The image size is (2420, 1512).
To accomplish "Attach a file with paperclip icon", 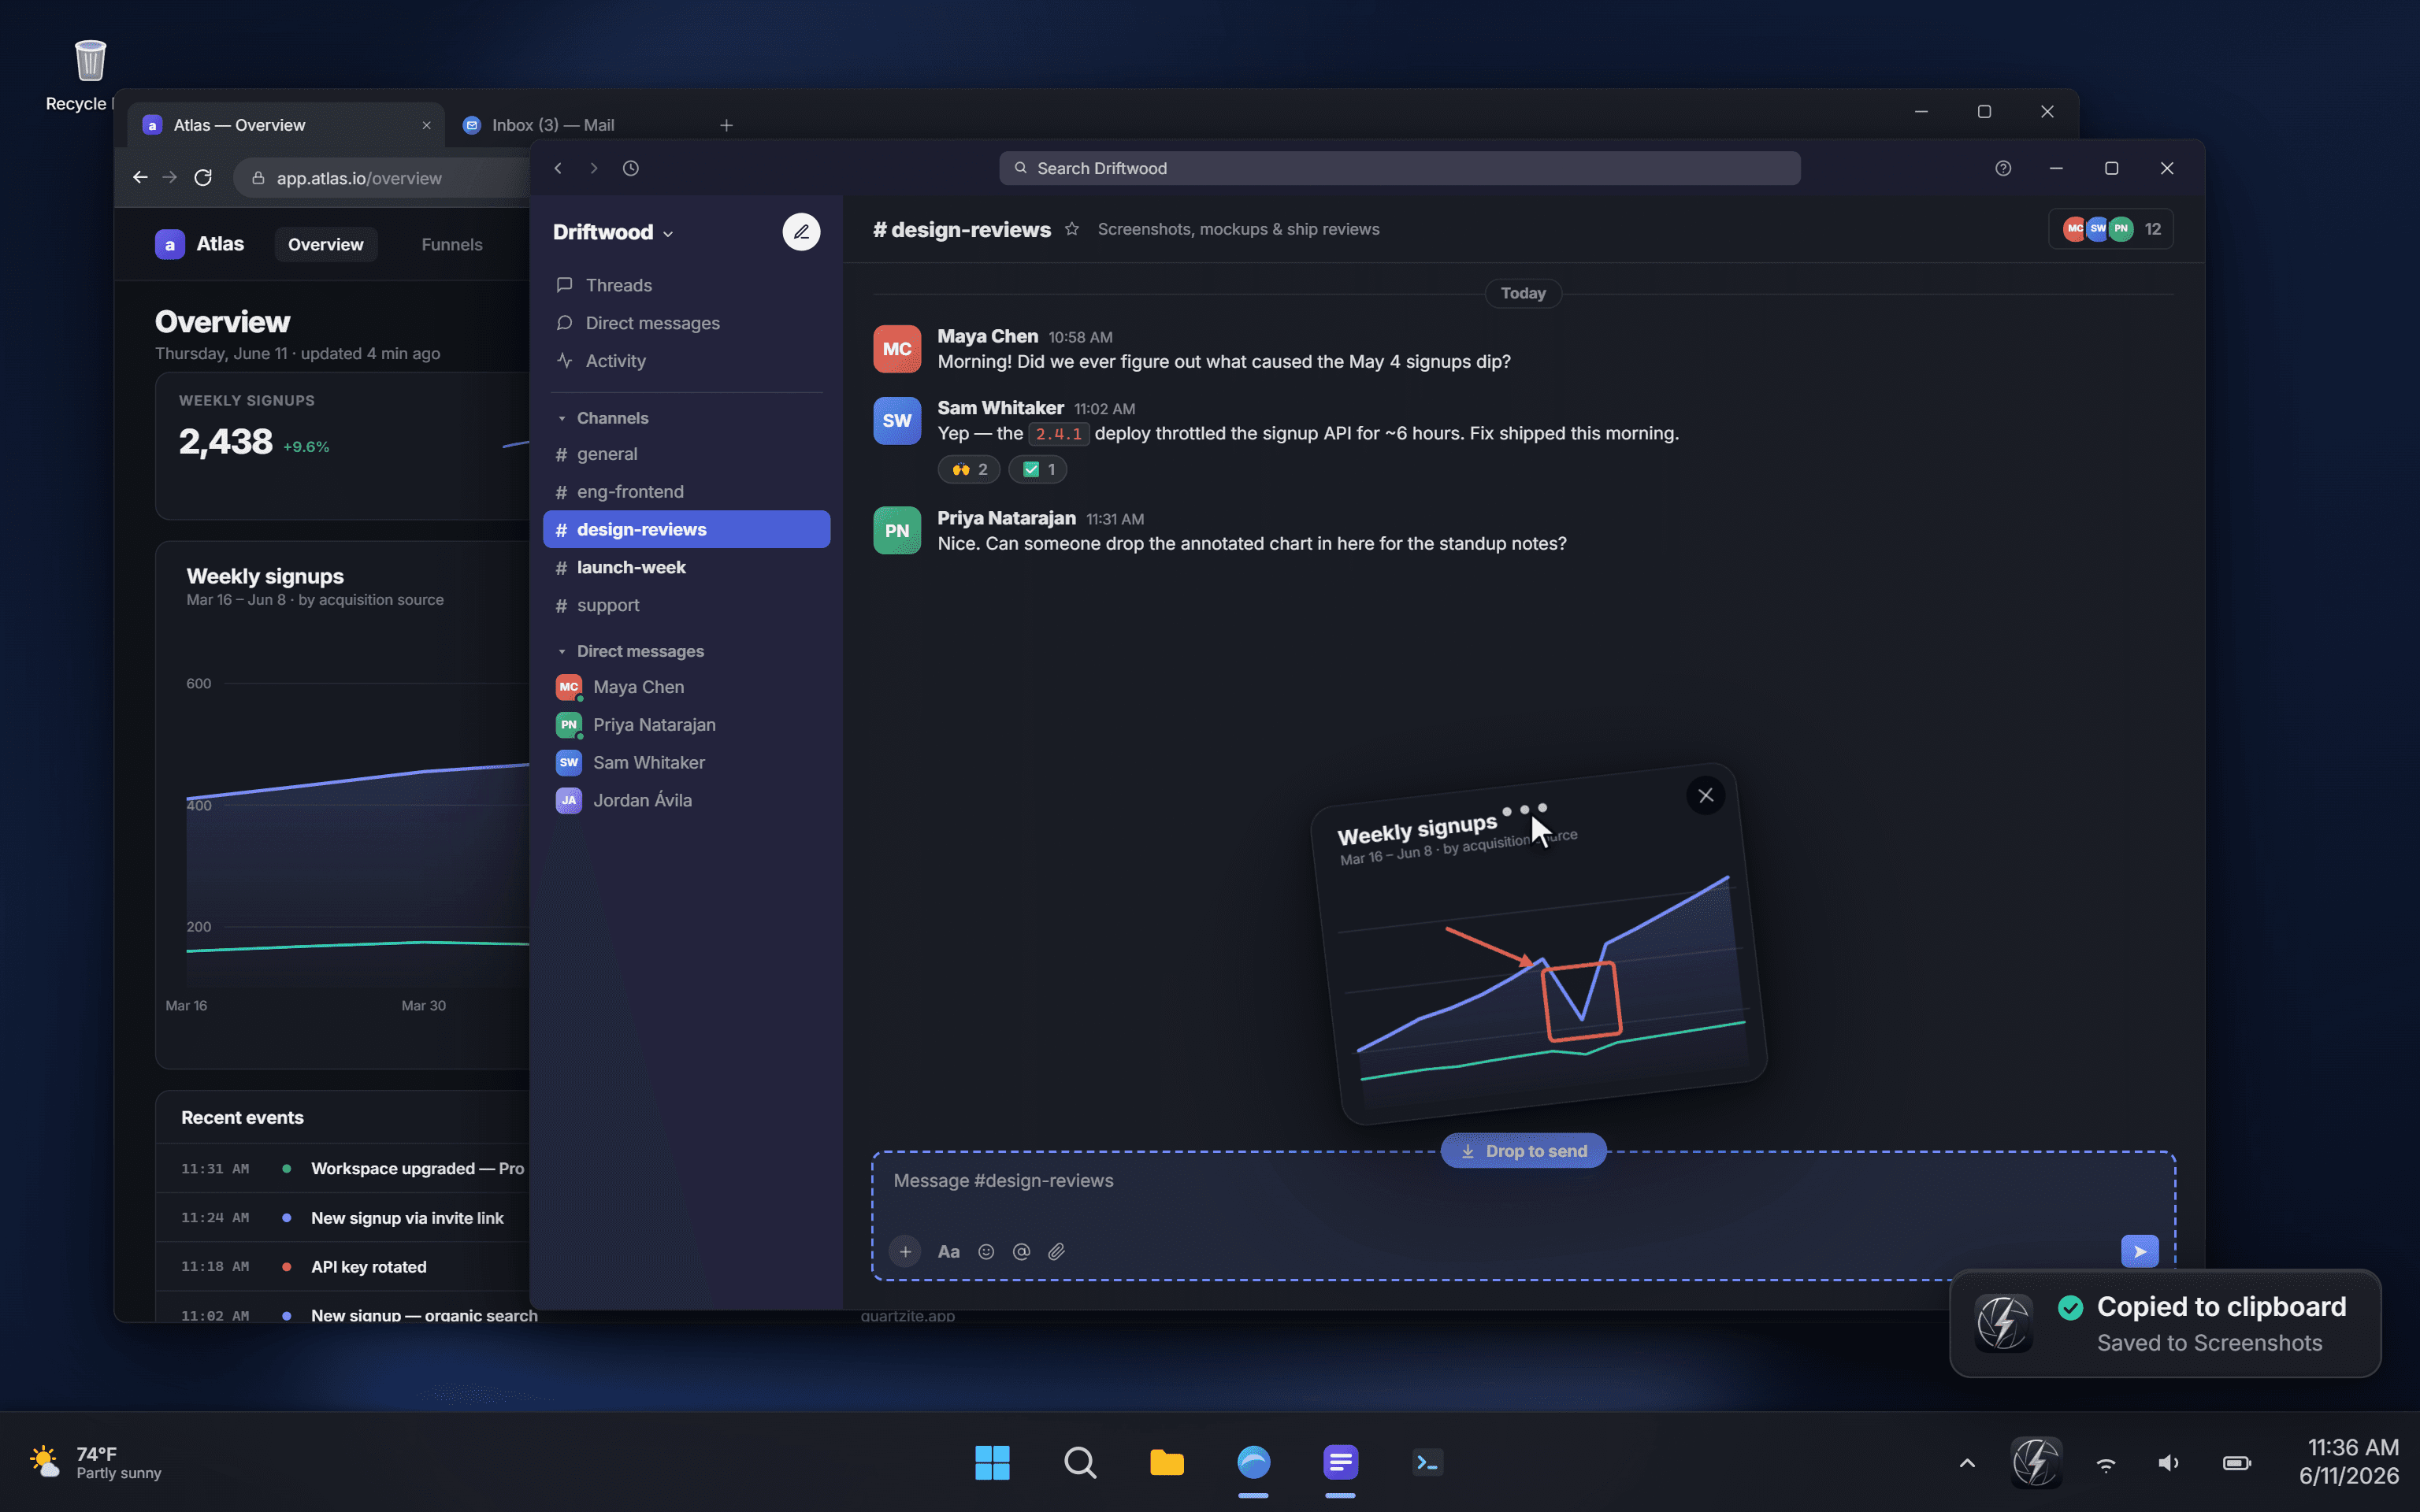I will click(1057, 1251).
